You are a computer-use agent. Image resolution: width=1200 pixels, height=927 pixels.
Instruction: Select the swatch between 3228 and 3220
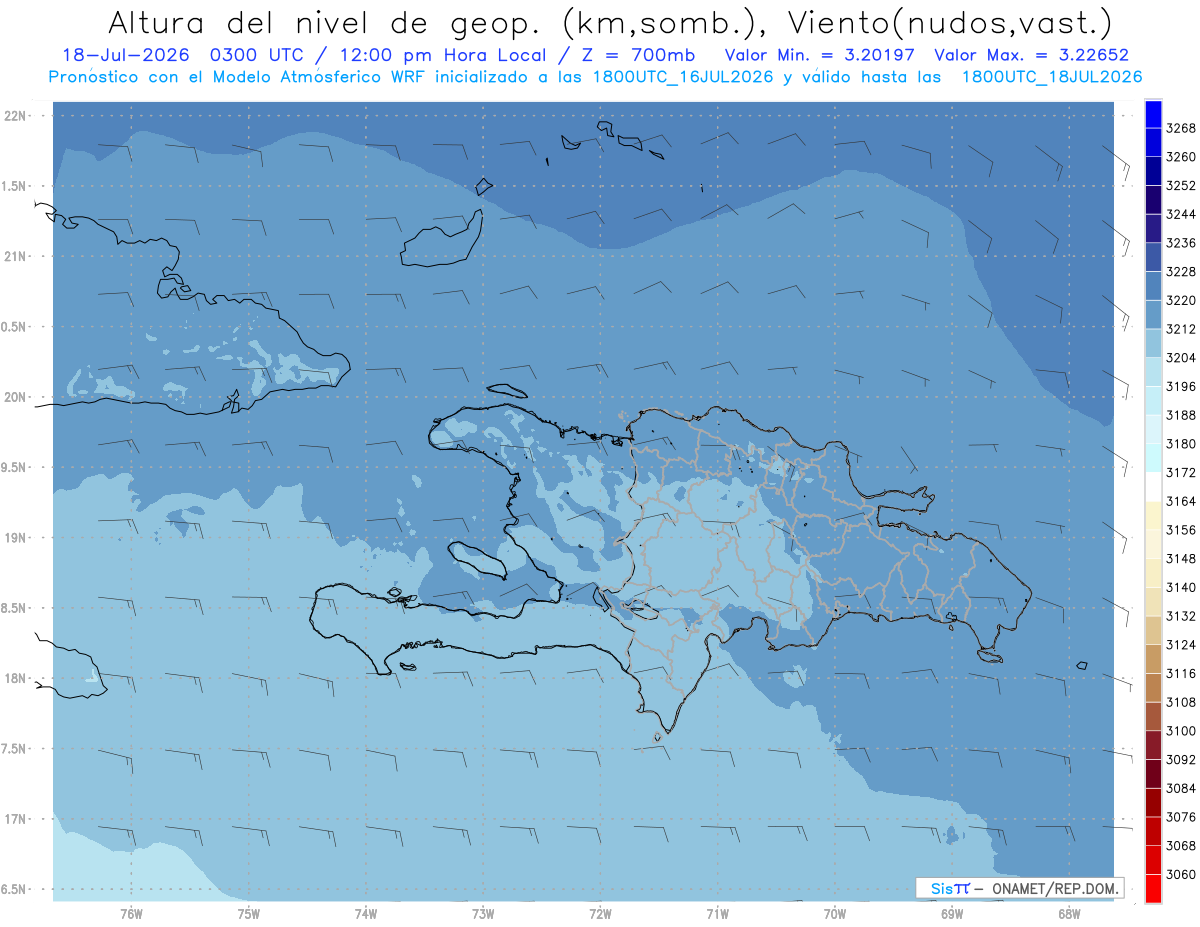pyautogui.click(x=1153, y=286)
